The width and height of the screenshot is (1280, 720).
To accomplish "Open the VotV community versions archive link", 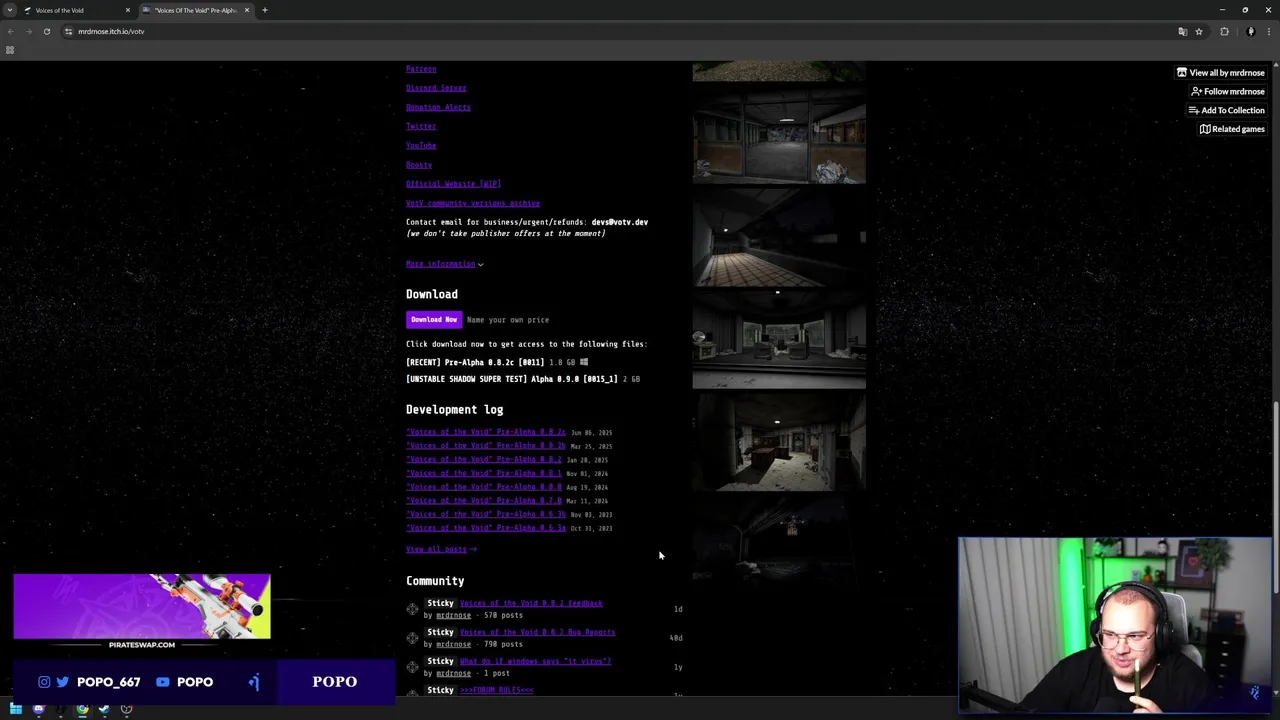I will pos(473,203).
